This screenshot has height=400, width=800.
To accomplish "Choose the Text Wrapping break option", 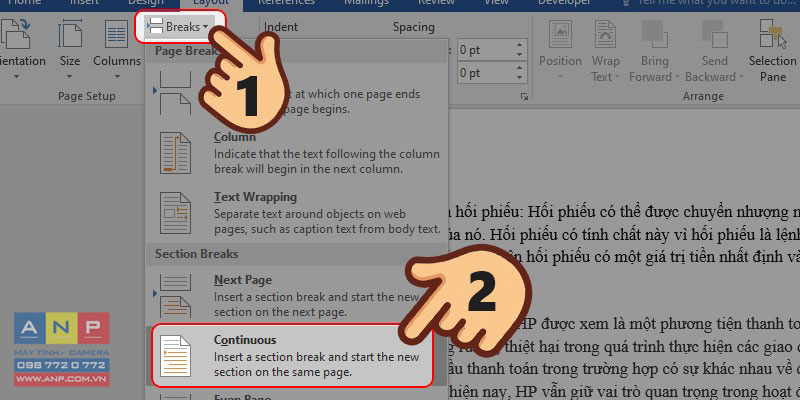I will 297,213.
